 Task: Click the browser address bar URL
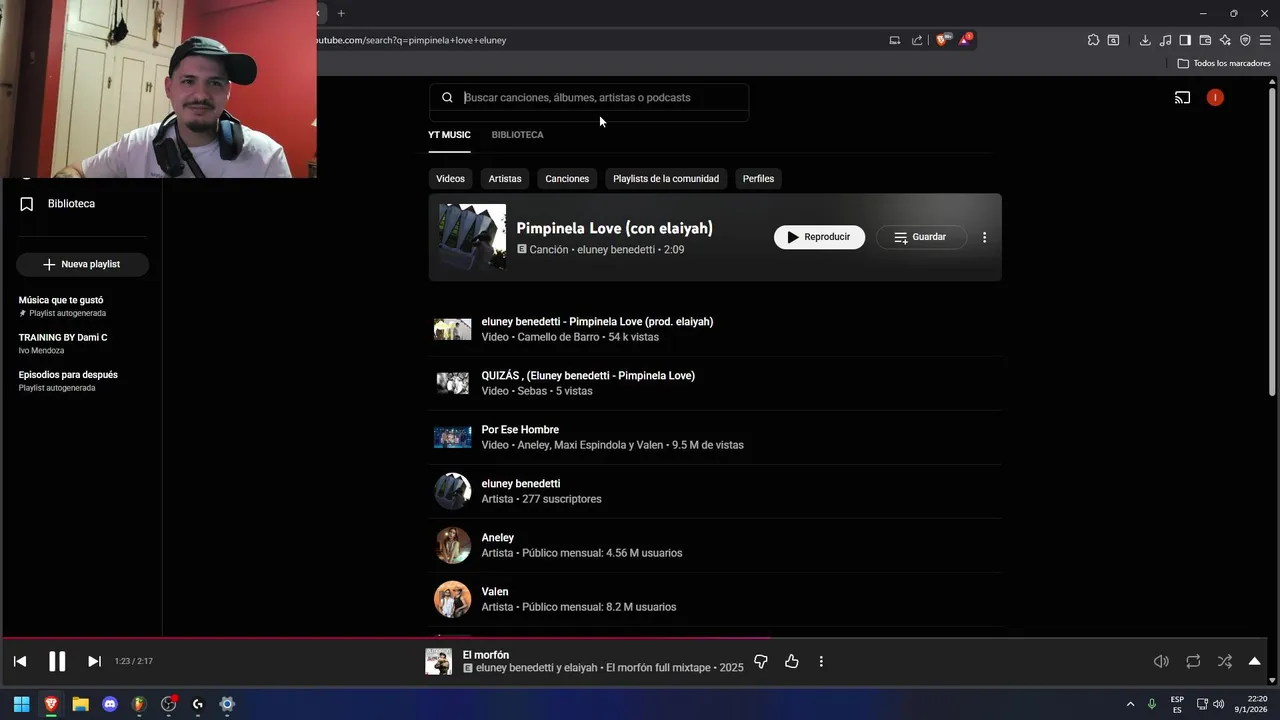[413, 40]
